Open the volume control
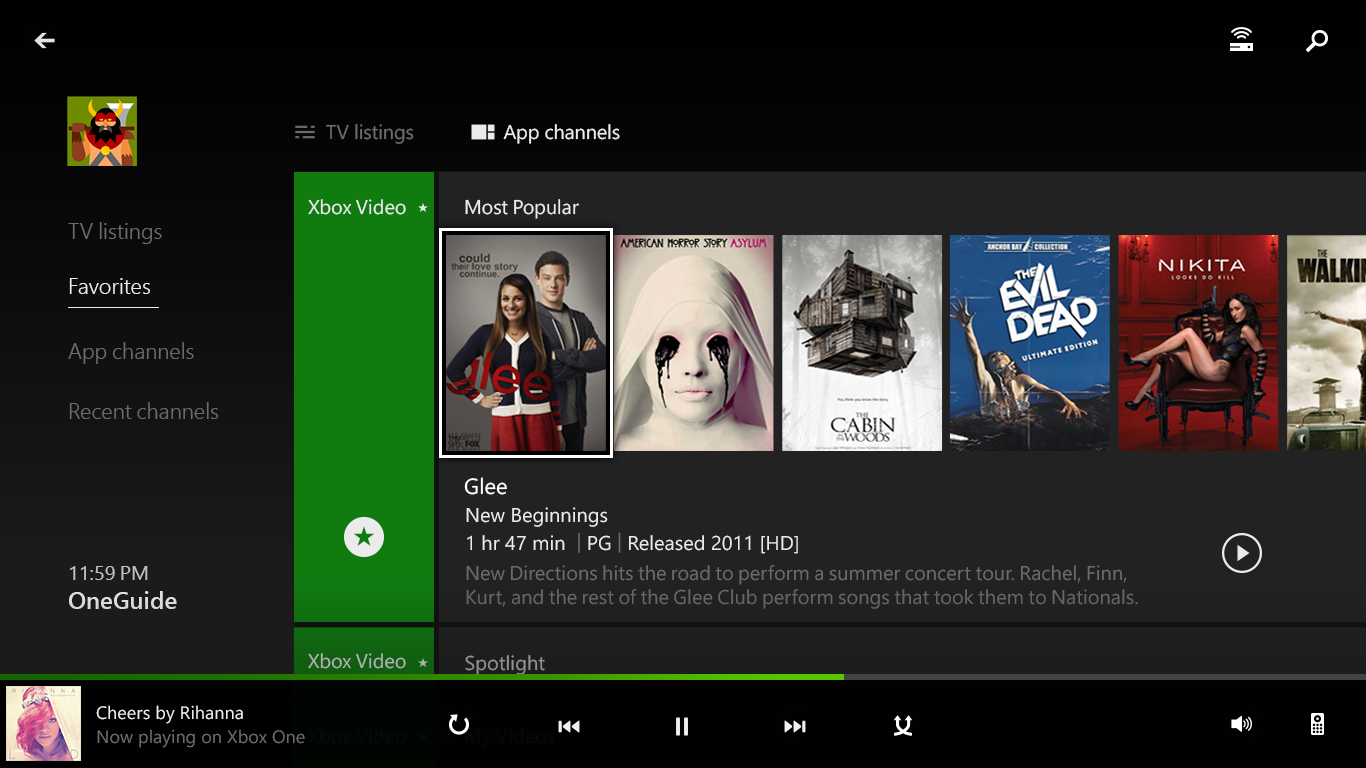1366x768 pixels. tap(1241, 725)
